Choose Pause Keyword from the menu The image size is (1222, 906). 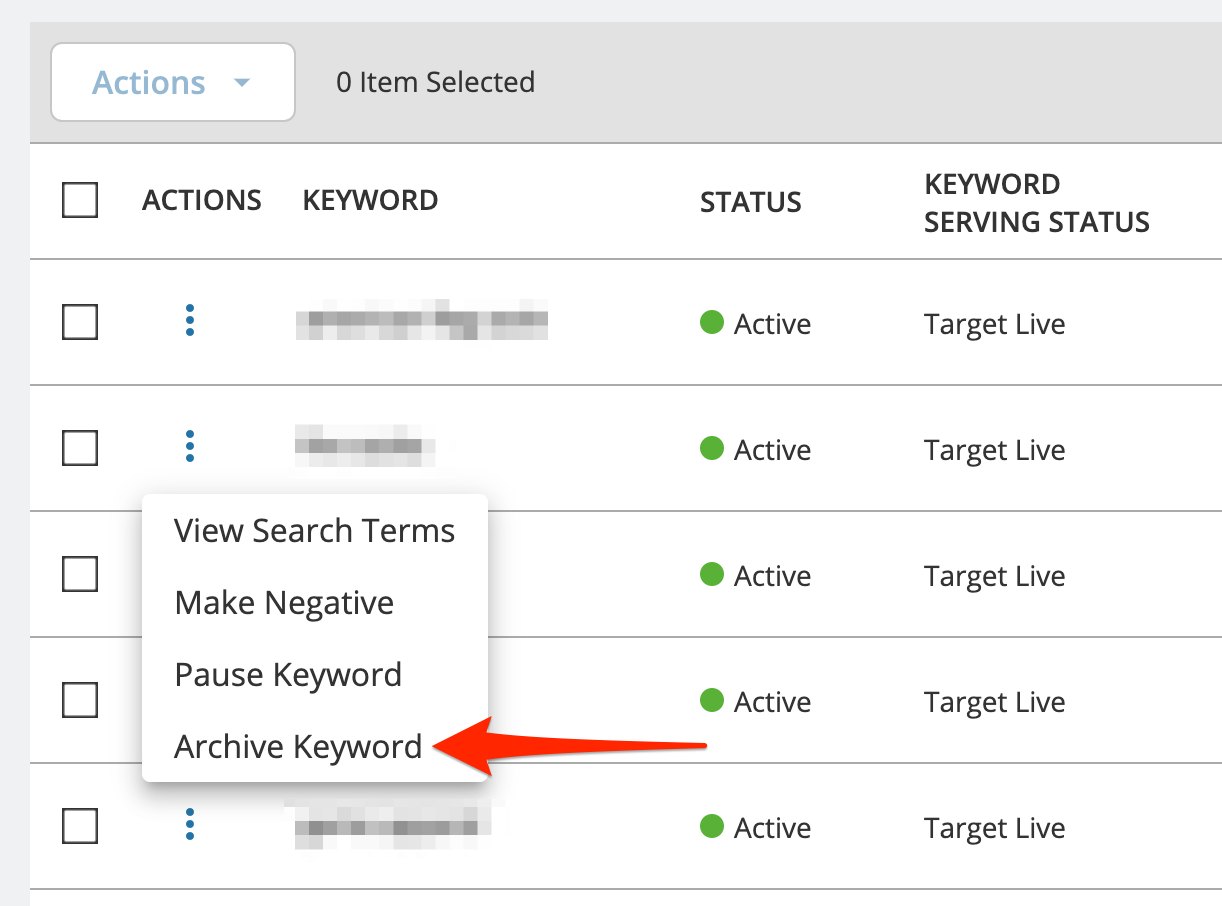[288, 675]
